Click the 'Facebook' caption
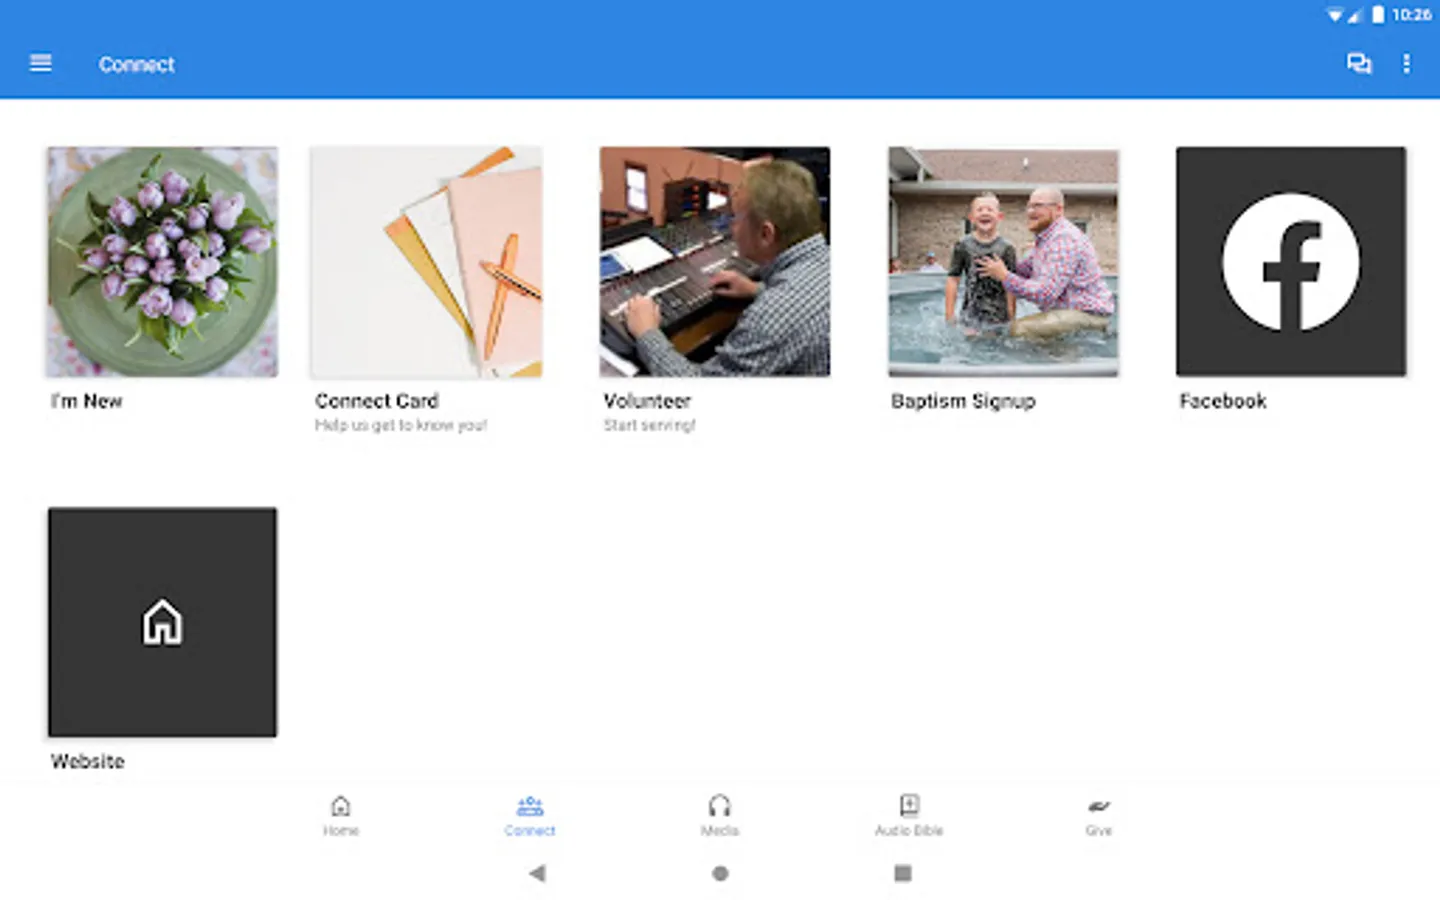 pyautogui.click(x=1223, y=401)
